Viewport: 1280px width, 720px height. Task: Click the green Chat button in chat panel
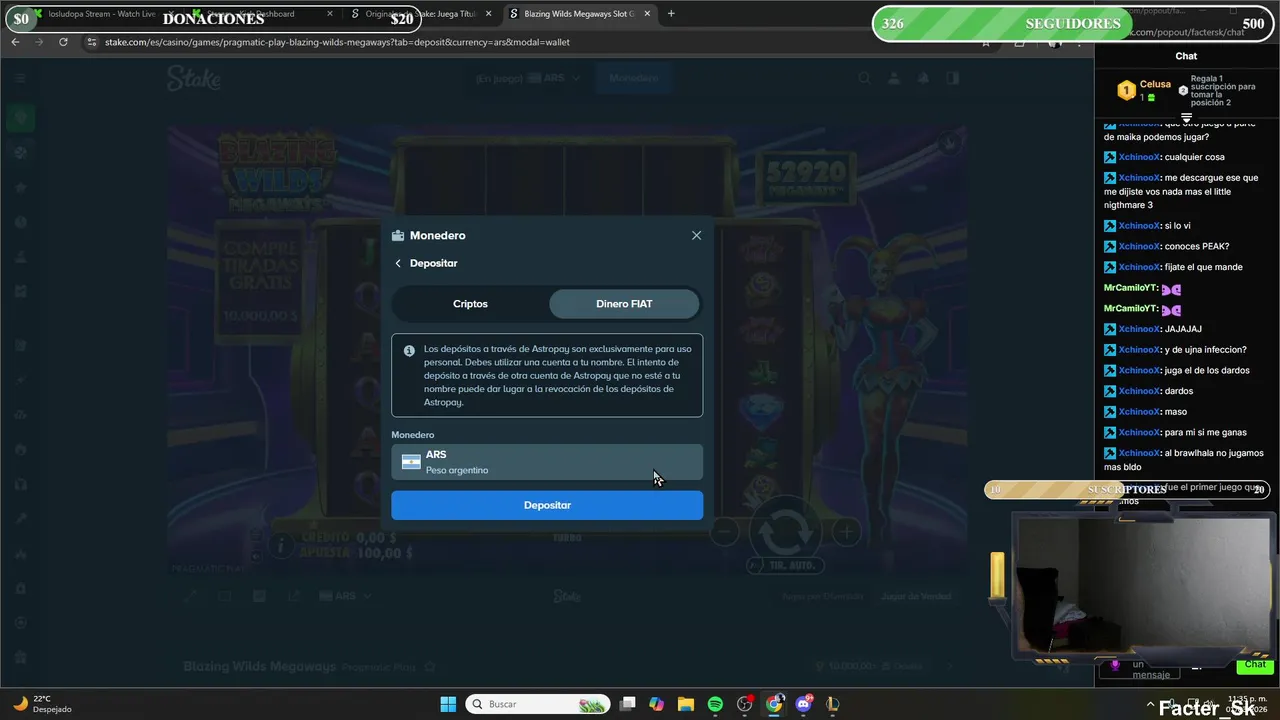tap(1255, 665)
